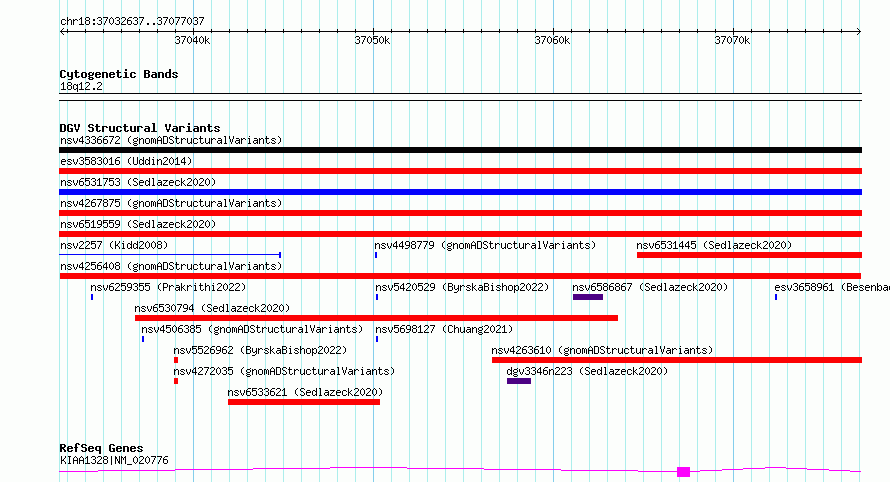Open nsv5420529 (ByrskaBishop2022) label

[462, 287]
